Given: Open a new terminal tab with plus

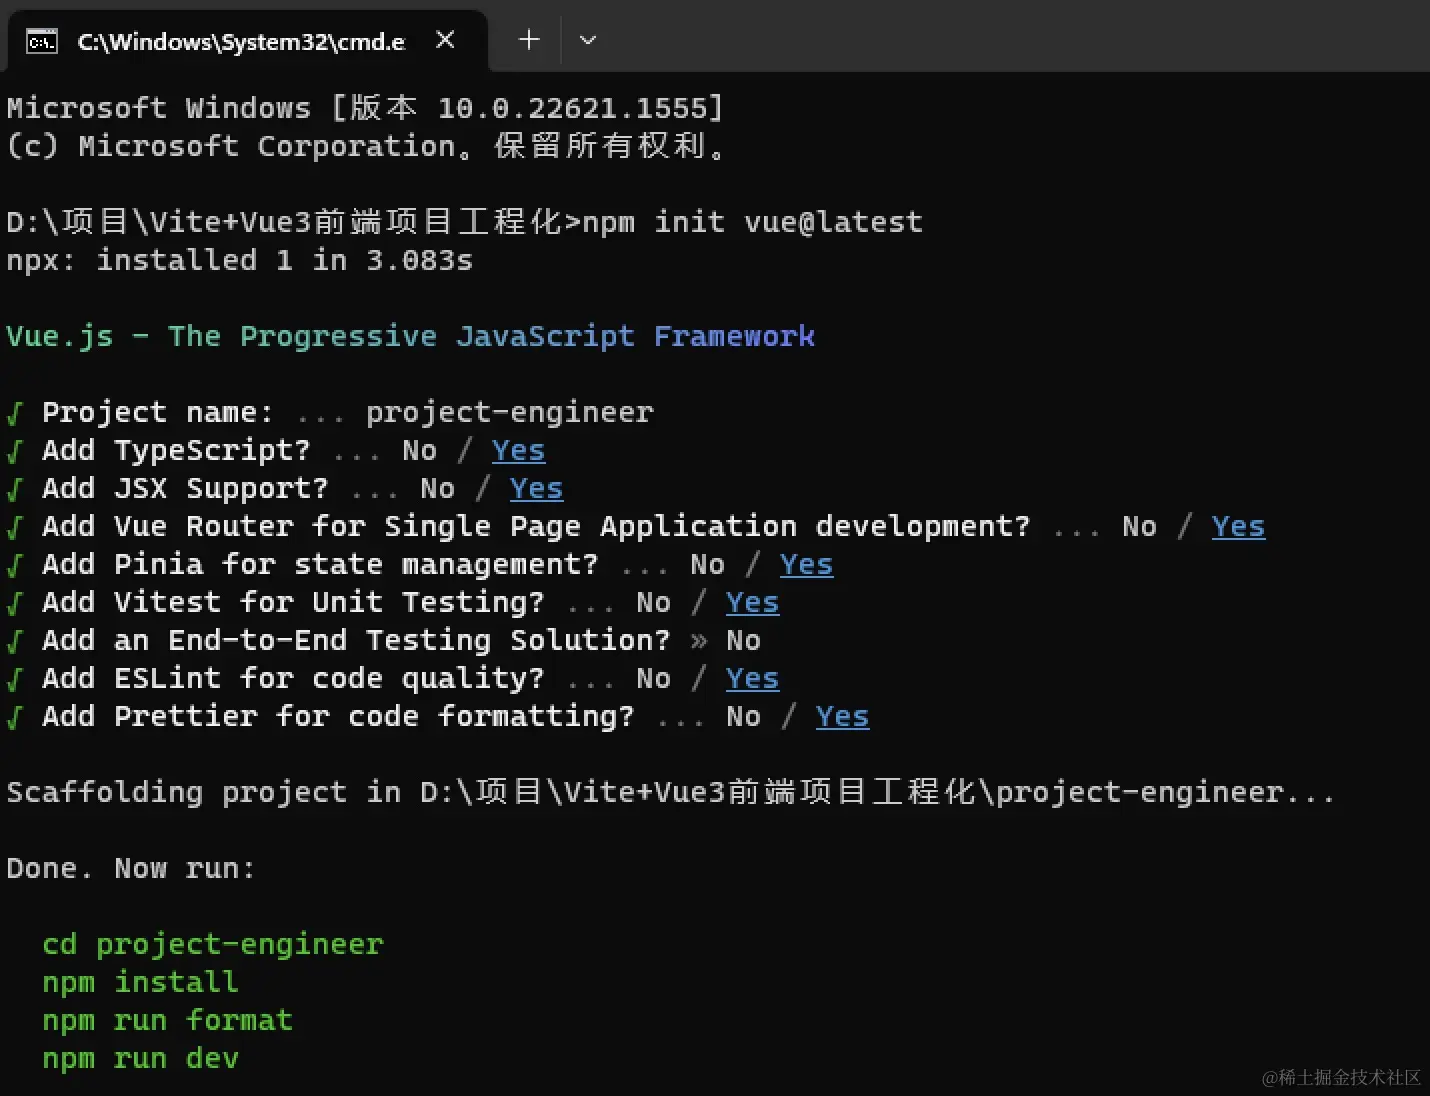Looking at the screenshot, I should 529,40.
